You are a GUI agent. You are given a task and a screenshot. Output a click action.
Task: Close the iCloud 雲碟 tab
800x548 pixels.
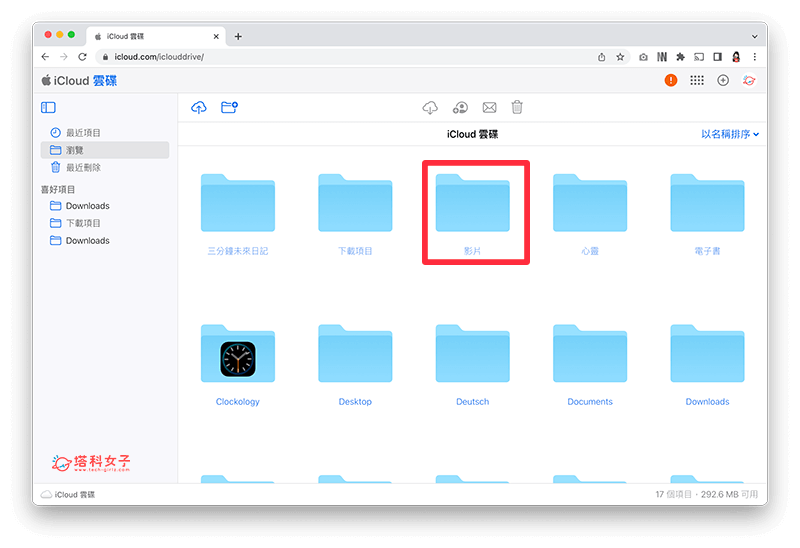216,36
